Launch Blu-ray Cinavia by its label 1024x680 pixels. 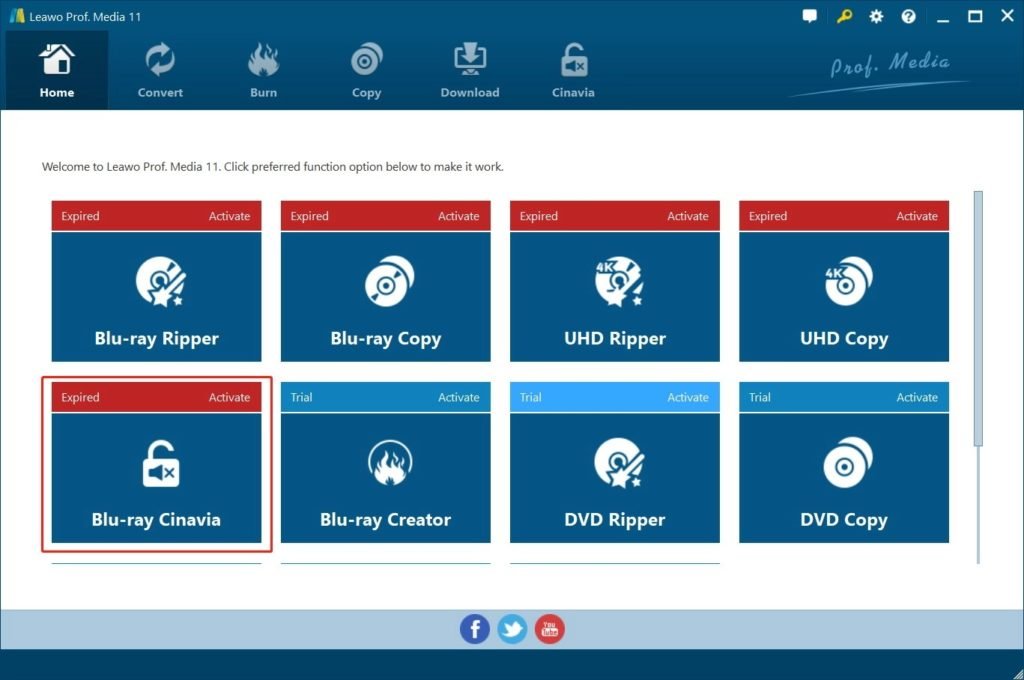tap(156, 520)
